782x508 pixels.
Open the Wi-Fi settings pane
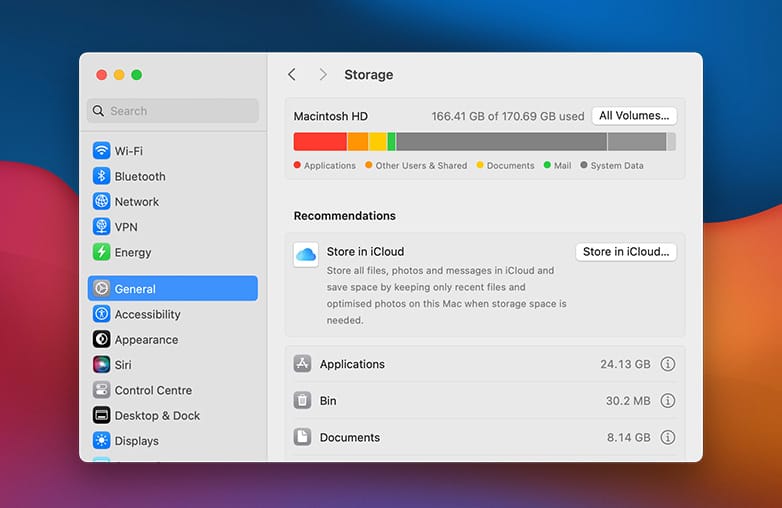(173, 151)
